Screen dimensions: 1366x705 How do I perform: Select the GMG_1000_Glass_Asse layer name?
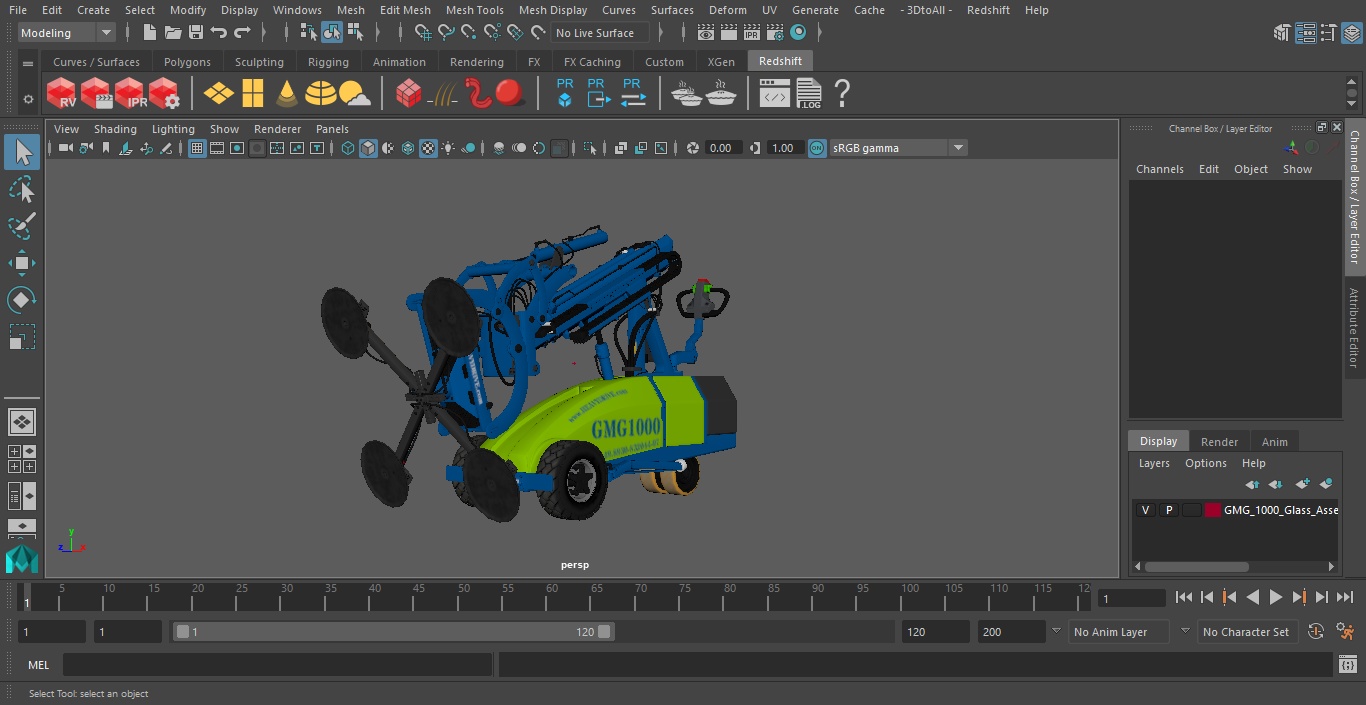point(1280,510)
